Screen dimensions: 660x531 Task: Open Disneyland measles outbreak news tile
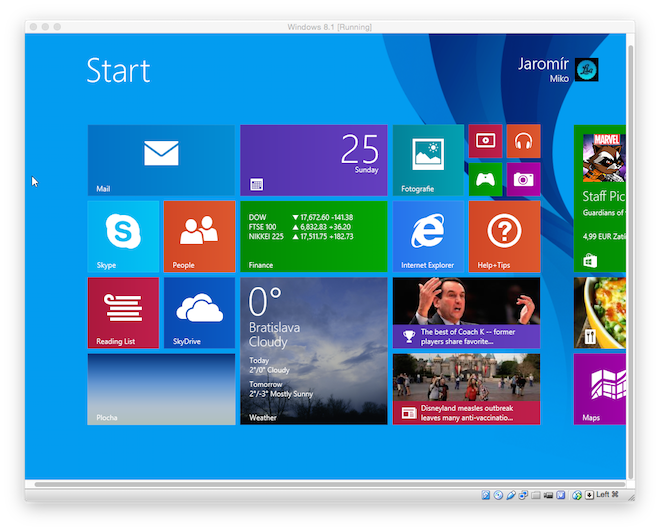point(466,389)
